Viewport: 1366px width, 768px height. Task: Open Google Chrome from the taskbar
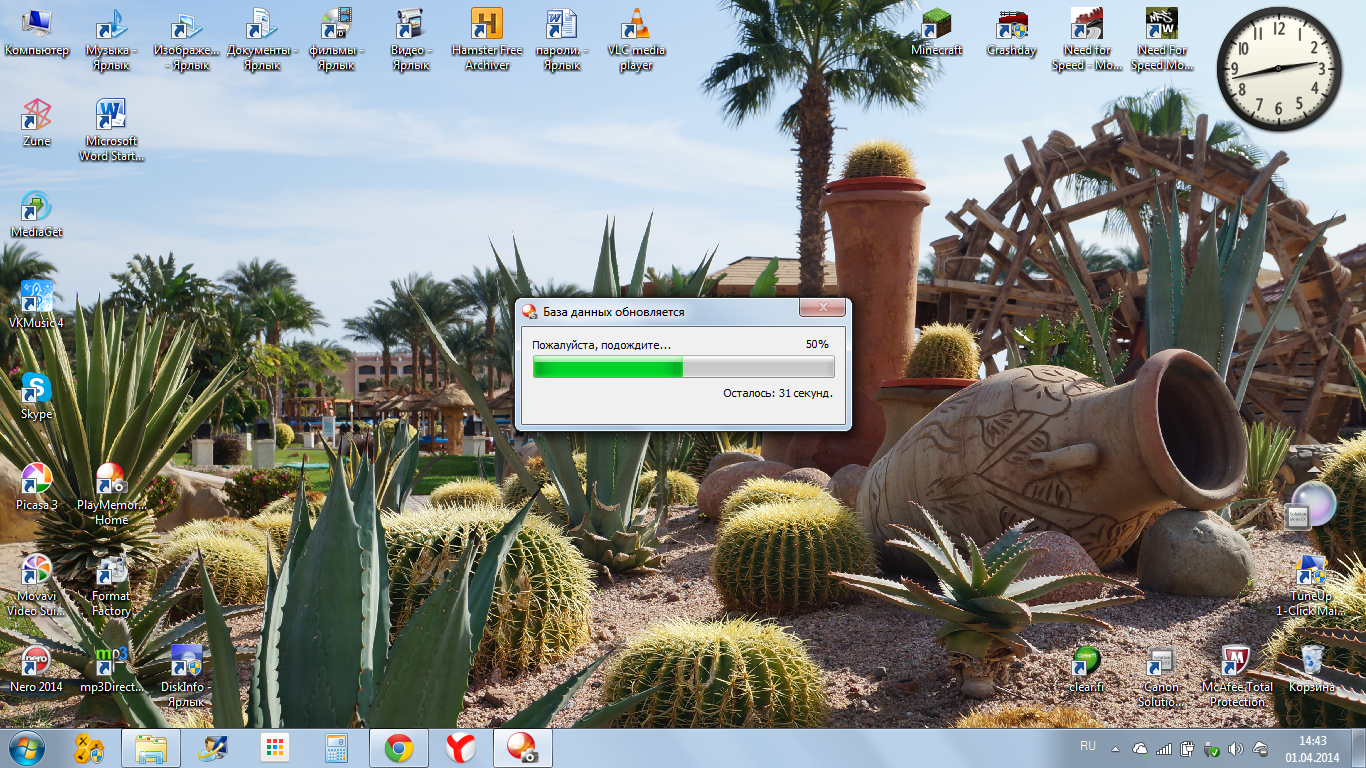tap(399, 748)
